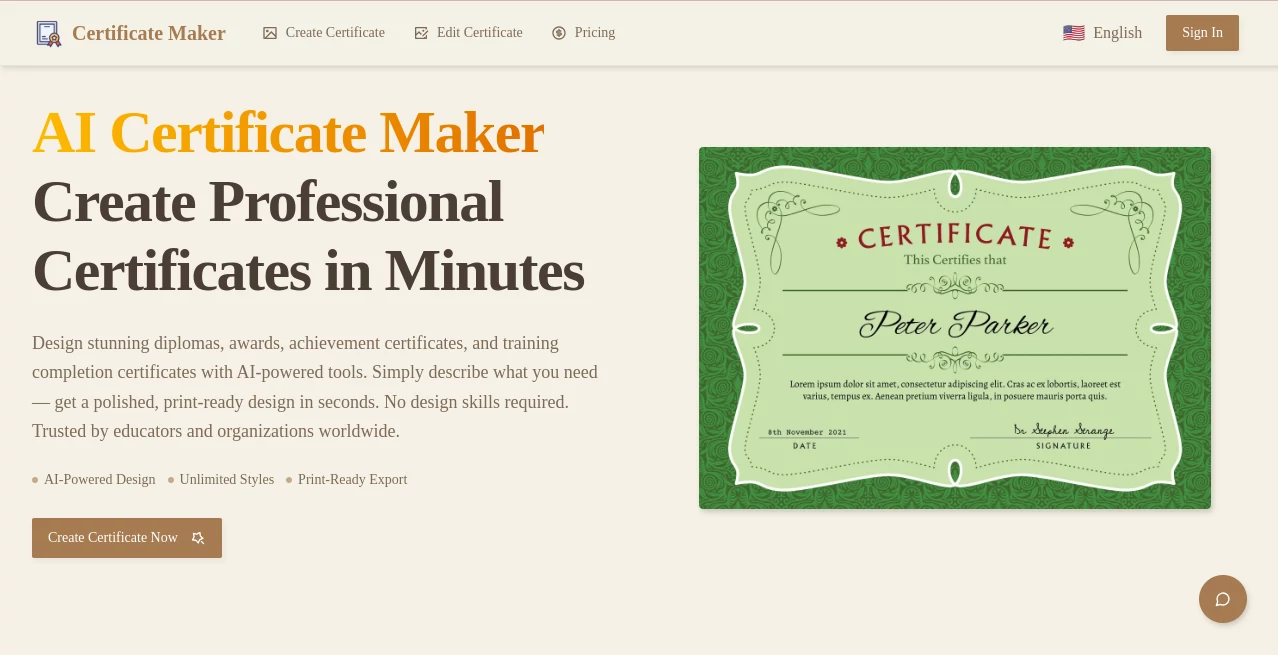
Task: Open the Create Certificate menu item
Action: click(334, 32)
